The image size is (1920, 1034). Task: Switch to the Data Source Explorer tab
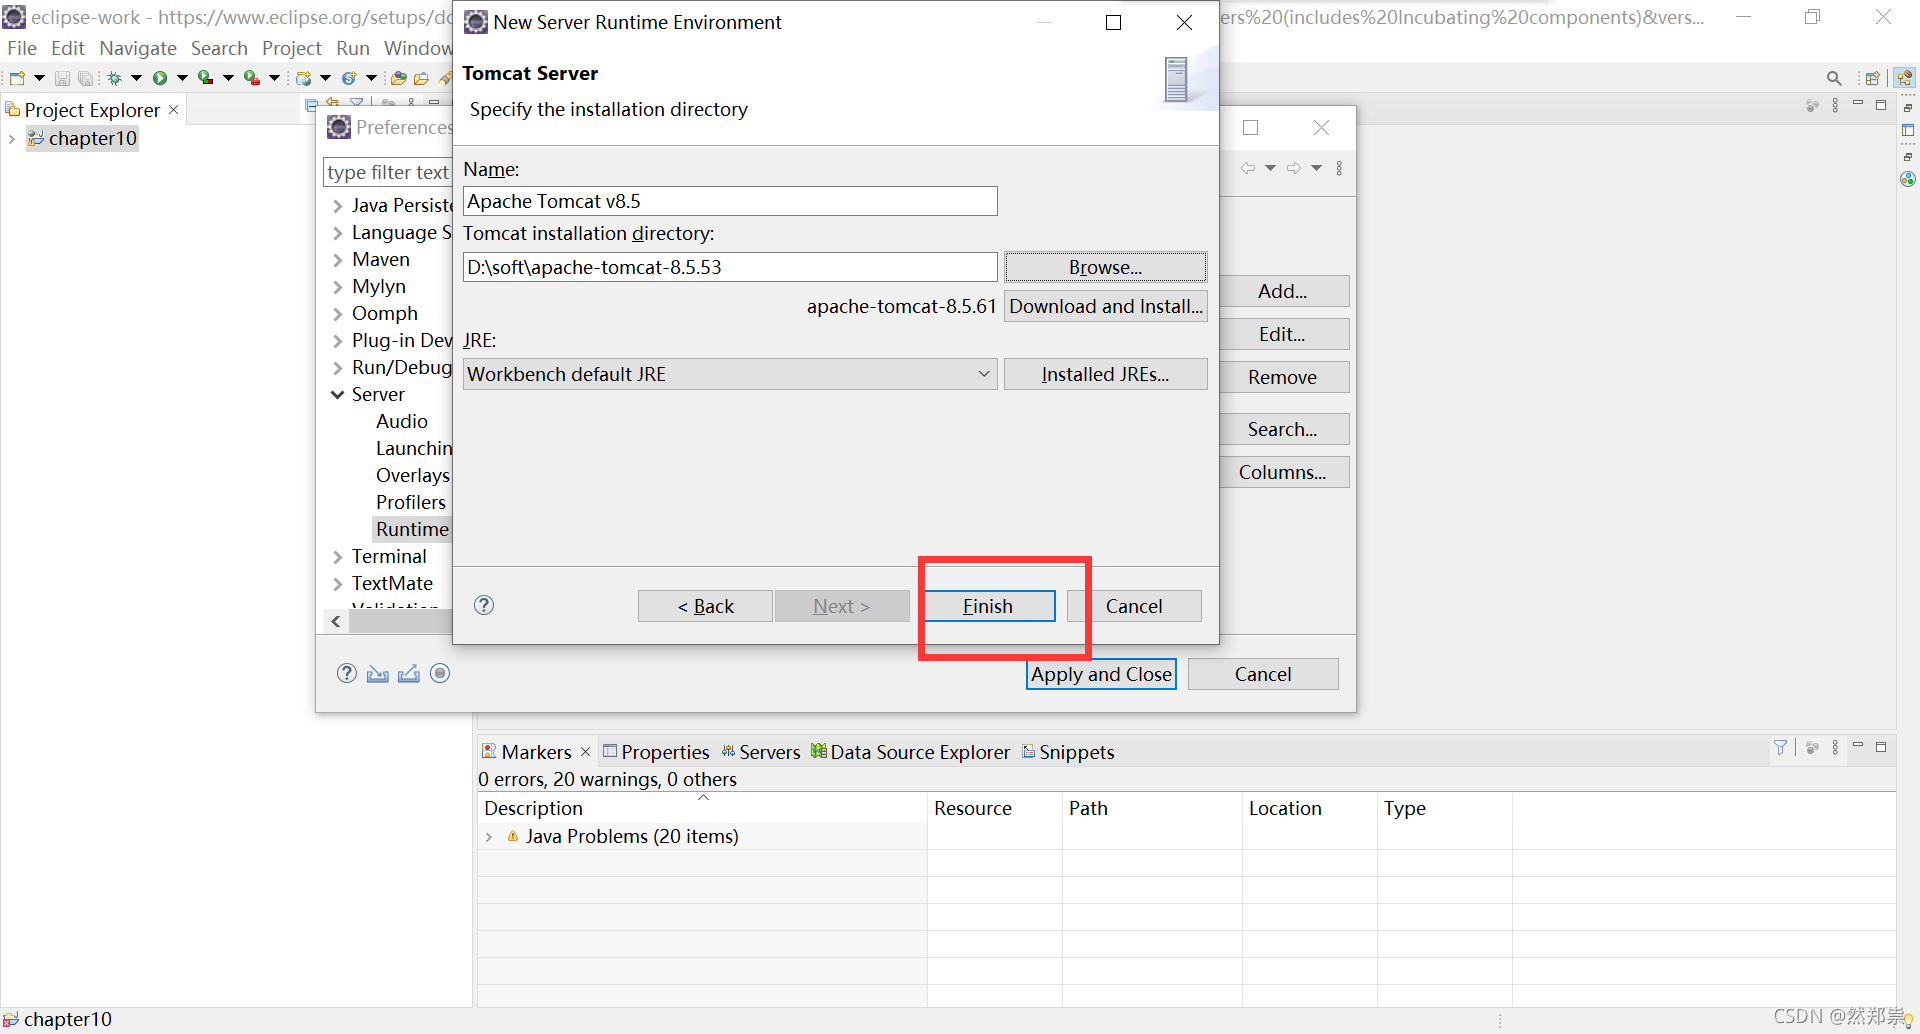click(919, 751)
